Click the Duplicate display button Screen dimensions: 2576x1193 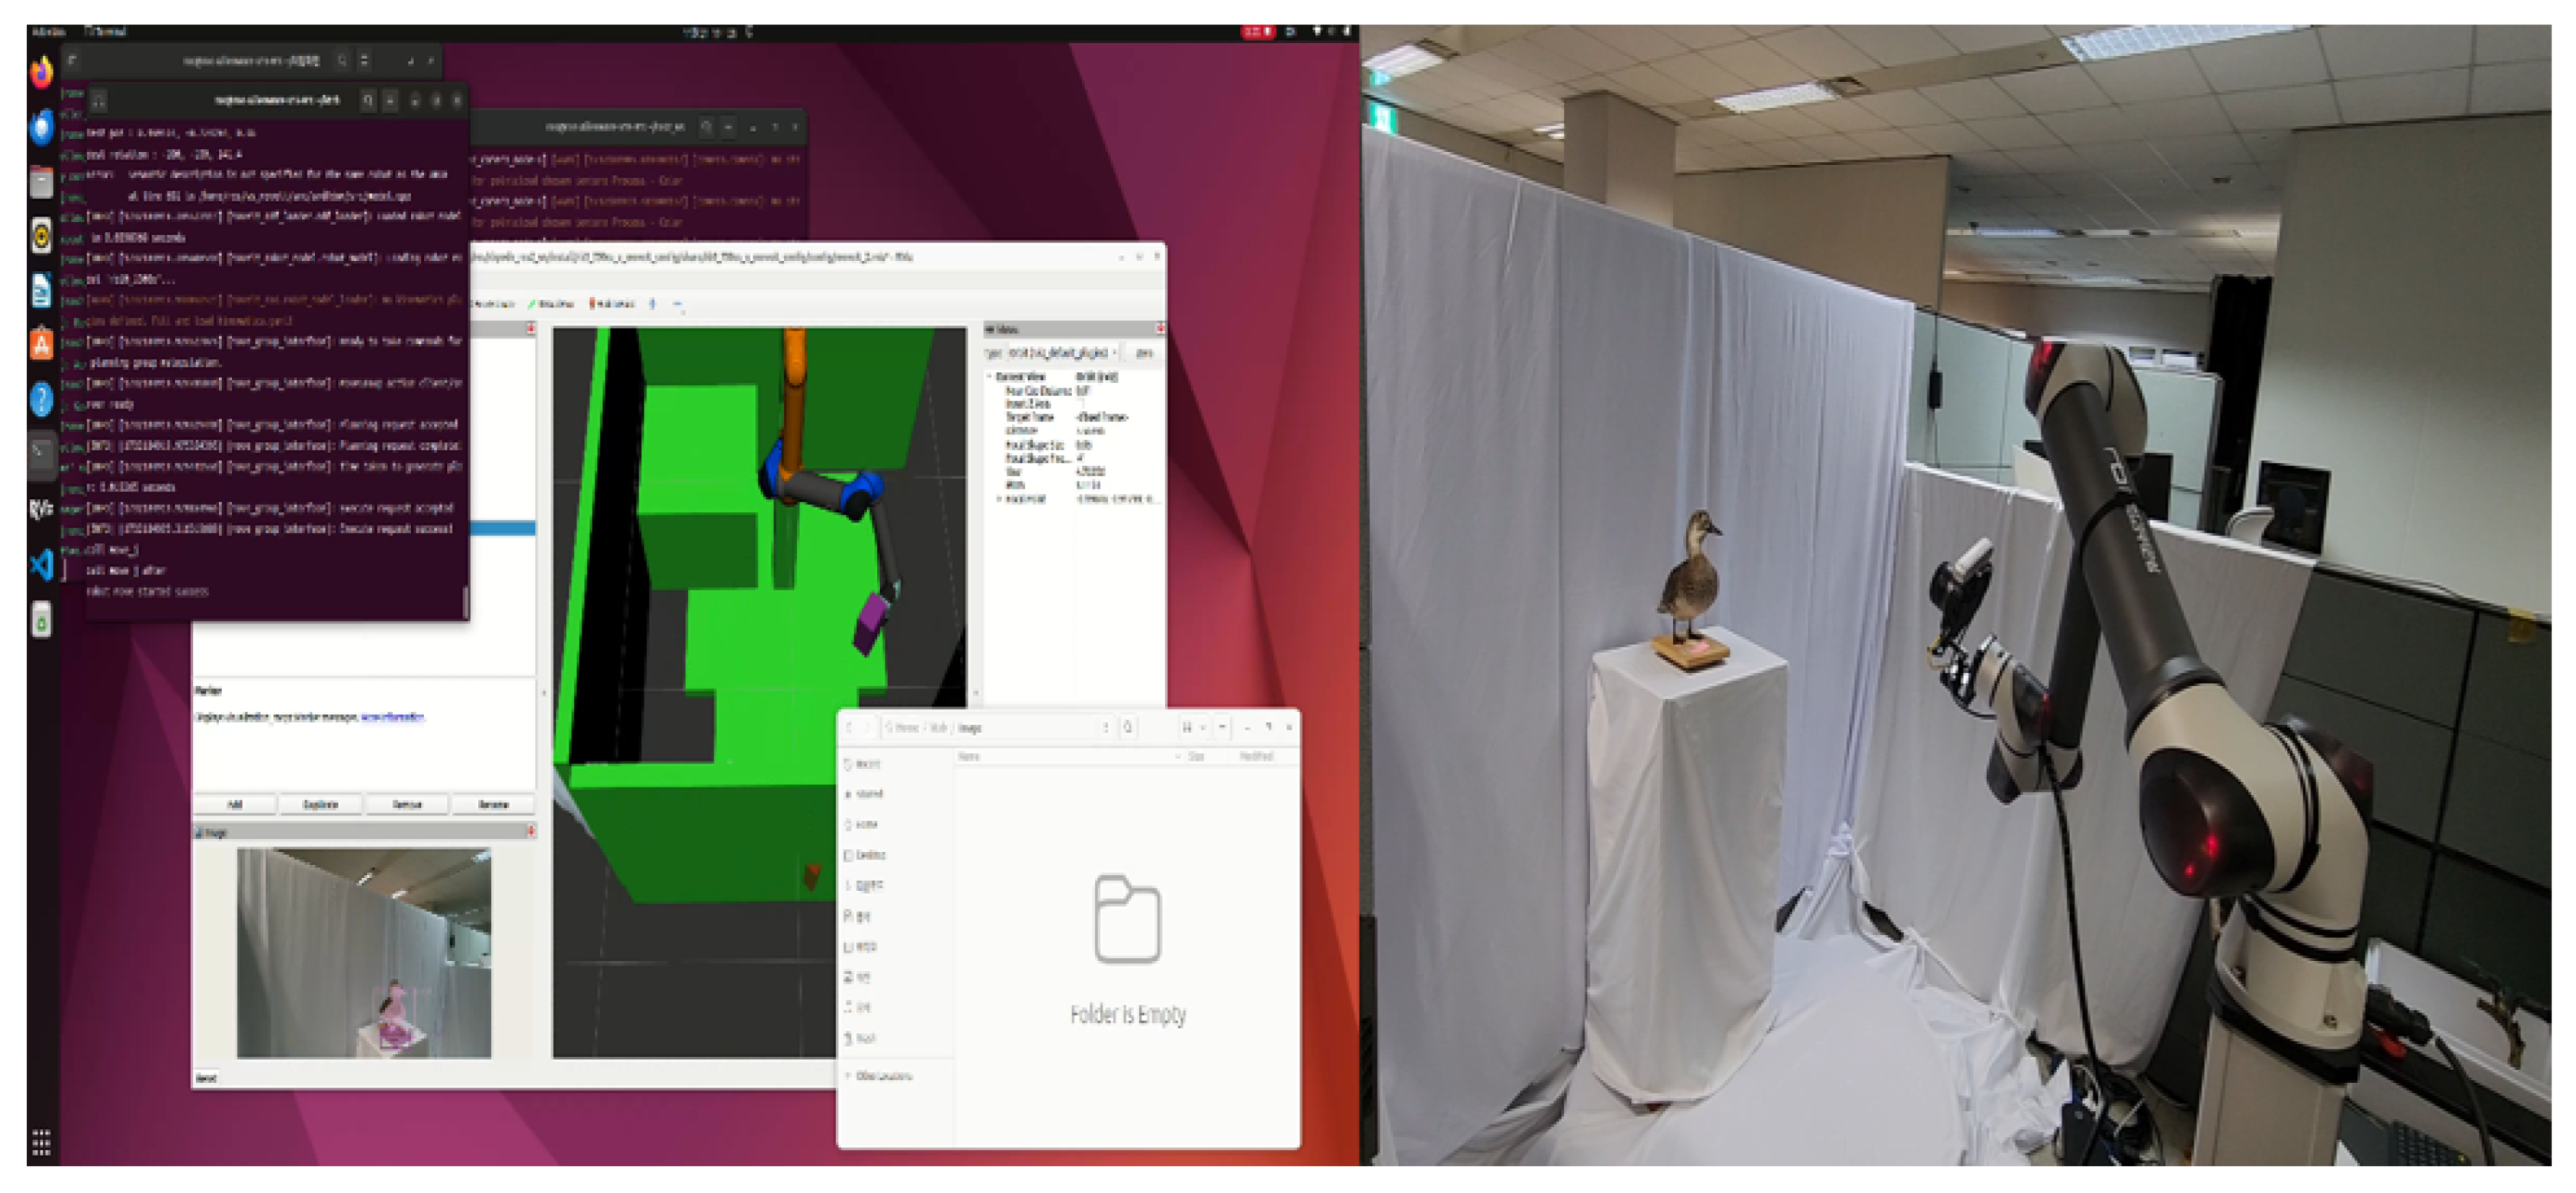click(x=321, y=804)
